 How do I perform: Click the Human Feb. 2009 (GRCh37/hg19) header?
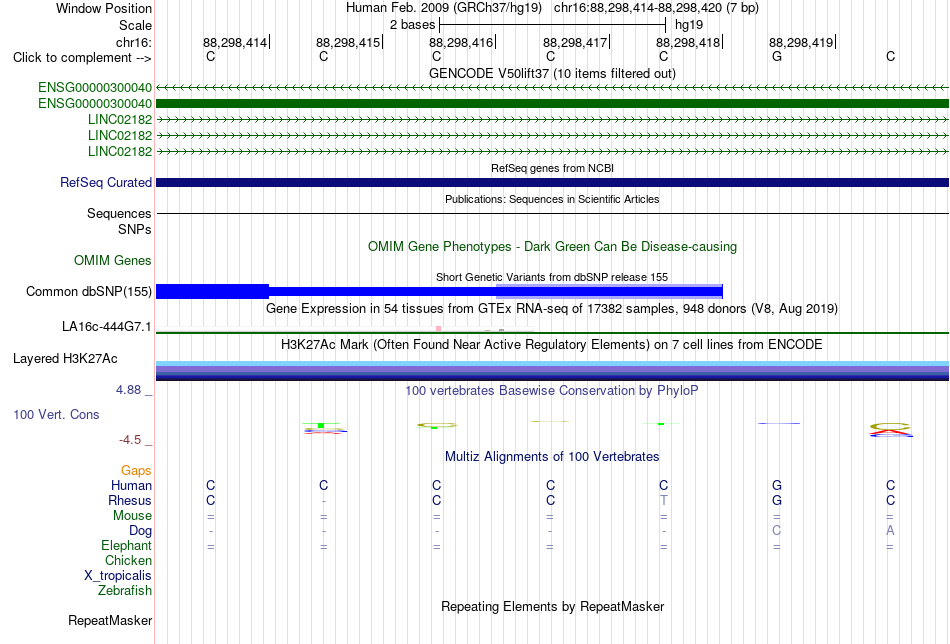point(445,8)
